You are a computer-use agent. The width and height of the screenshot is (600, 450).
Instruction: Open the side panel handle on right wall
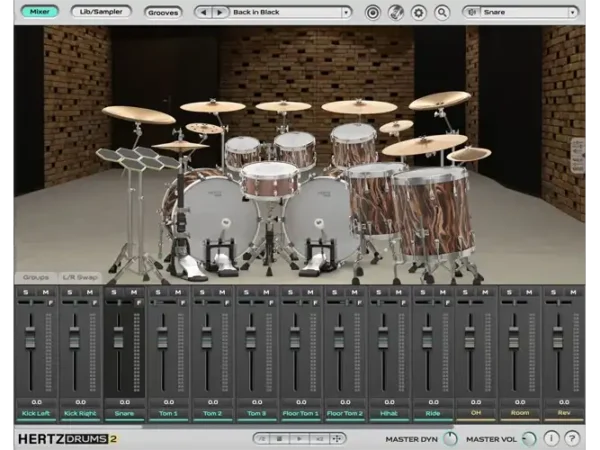(x=577, y=156)
